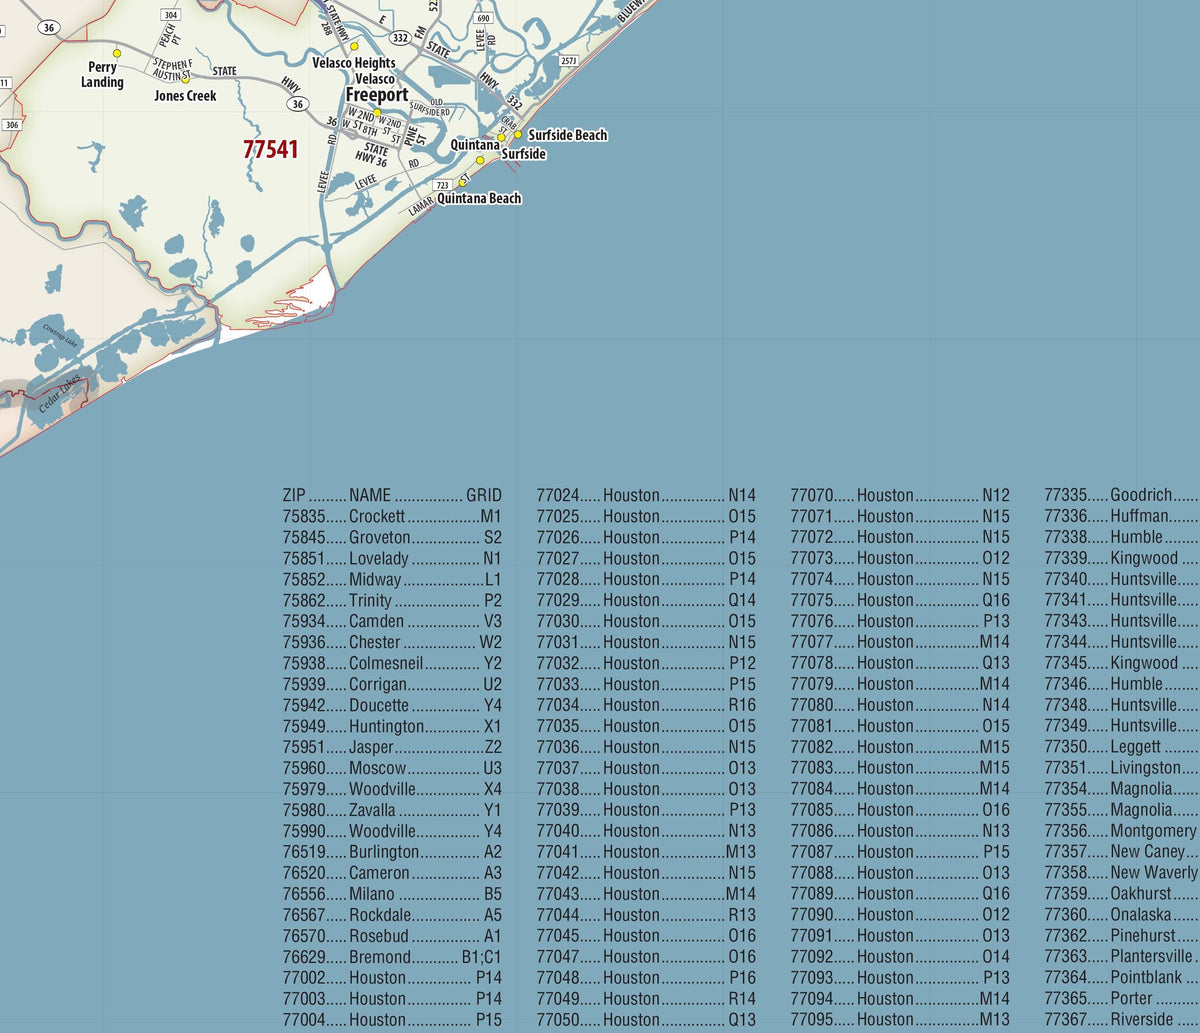Viewport: 1200px width, 1033px height.
Task: Select the 77070 Houston N12 row
Action: point(900,495)
